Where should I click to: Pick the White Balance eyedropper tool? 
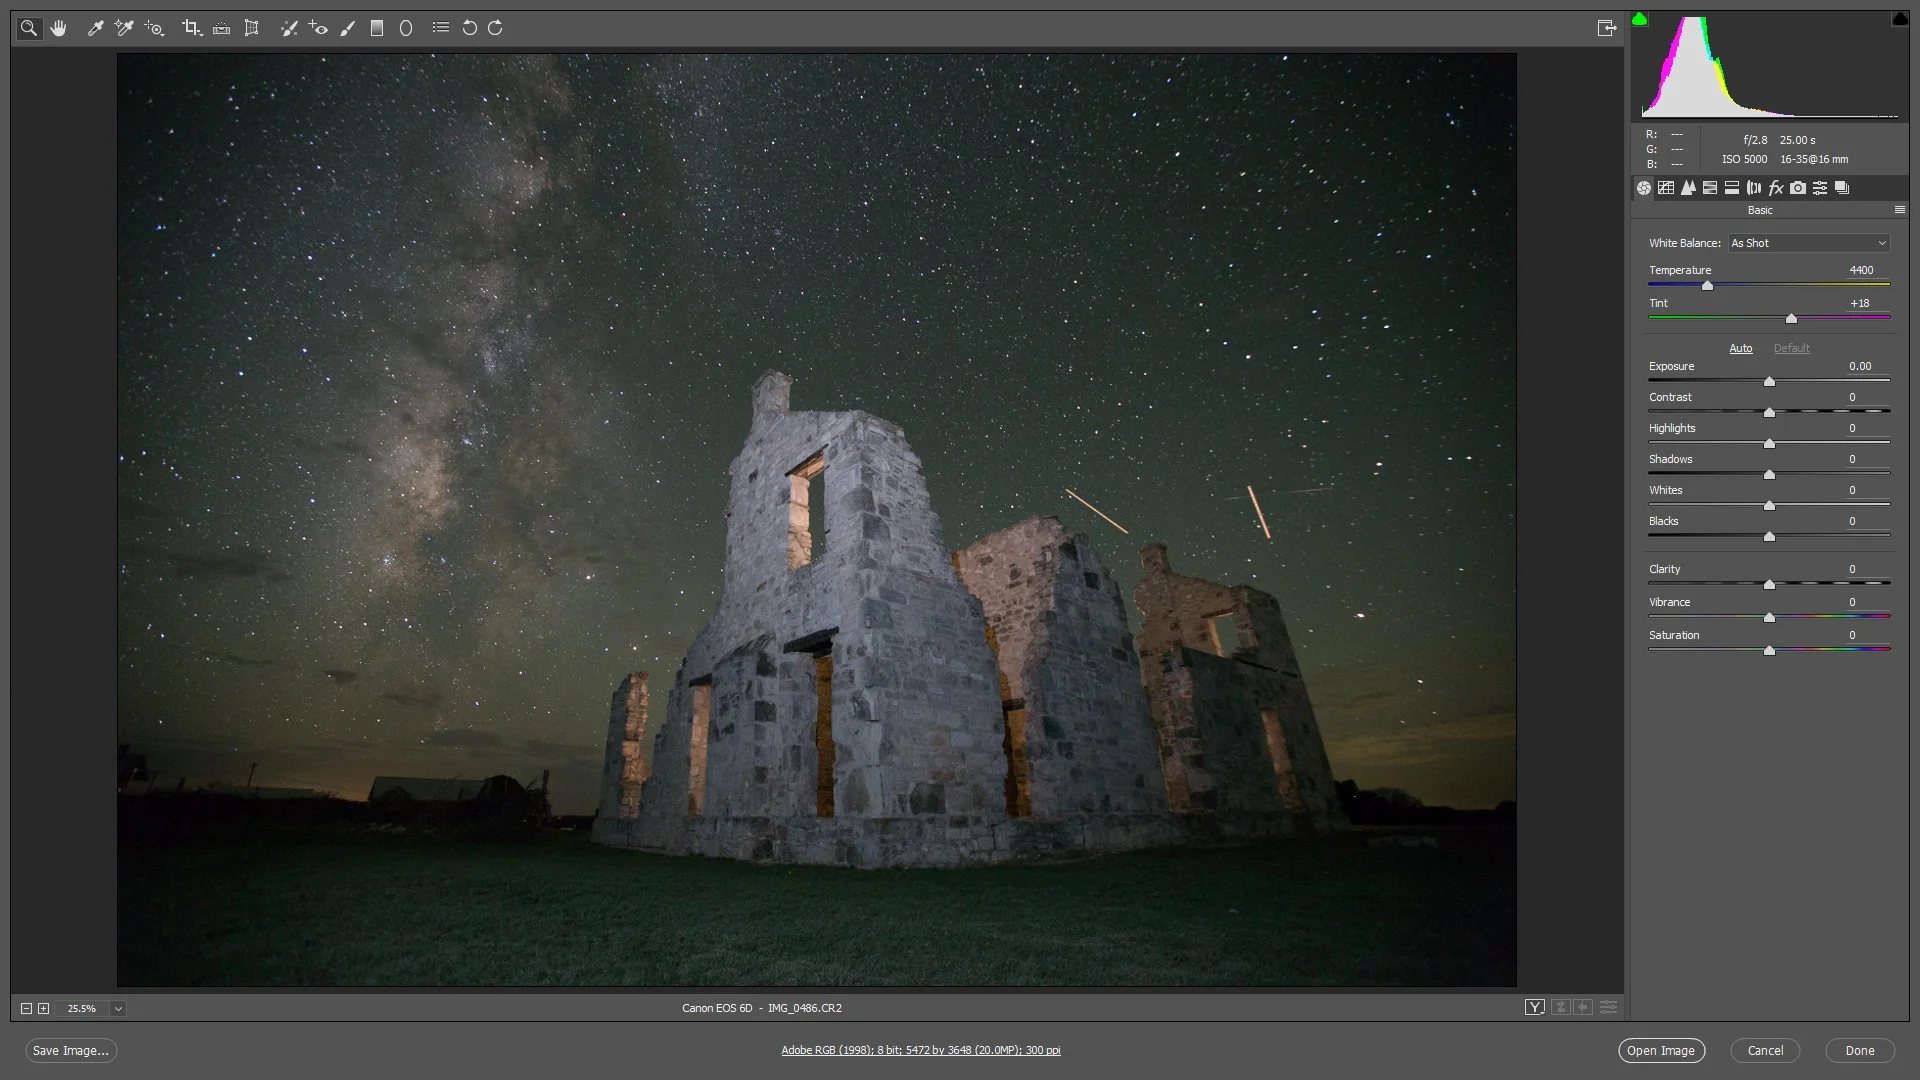(x=96, y=28)
